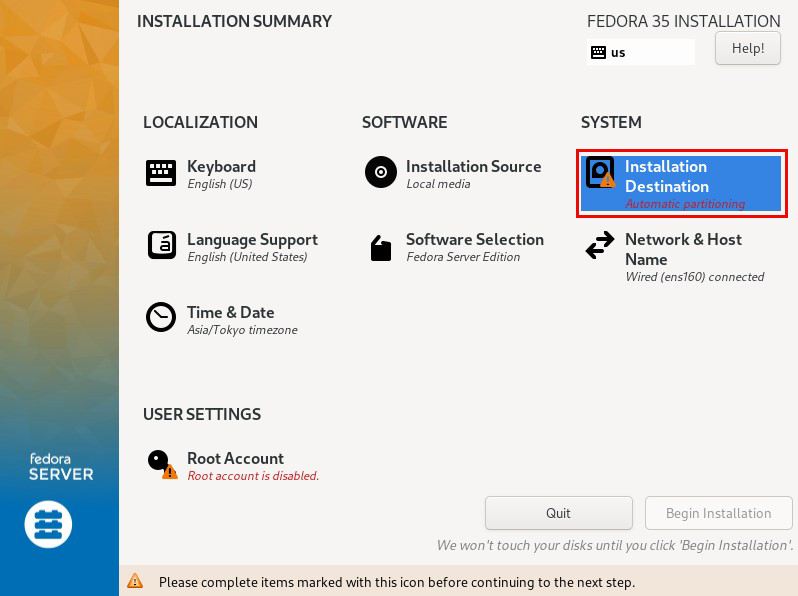This screenshot has height=596, width=798.
Task: Click 'Automatic partitioning' status text
Action: pos(685,204)
